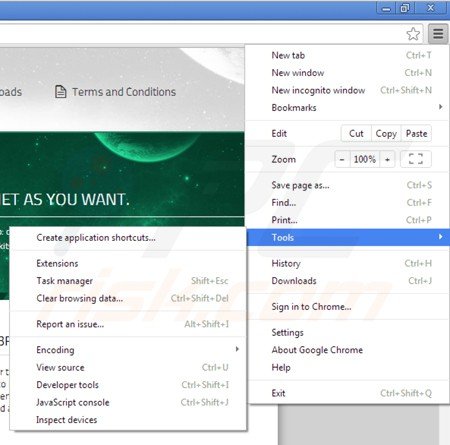Select Create application shortcuts...
Viewport: 450px width, 445px height.
(x=128, y=237)
